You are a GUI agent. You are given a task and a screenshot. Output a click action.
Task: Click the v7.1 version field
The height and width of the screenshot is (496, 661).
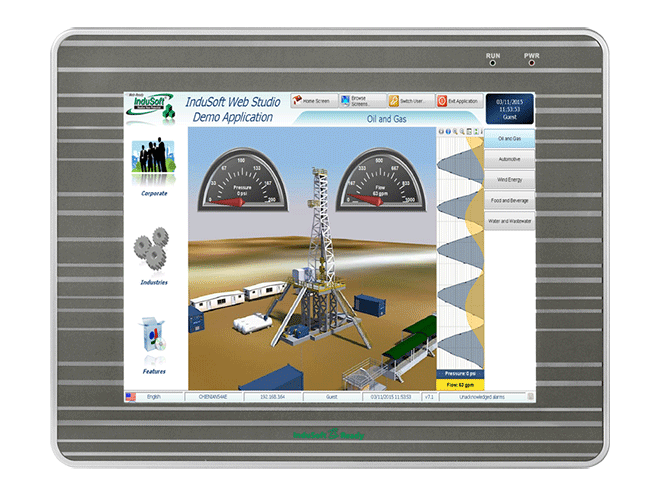[x=429, y=397]
